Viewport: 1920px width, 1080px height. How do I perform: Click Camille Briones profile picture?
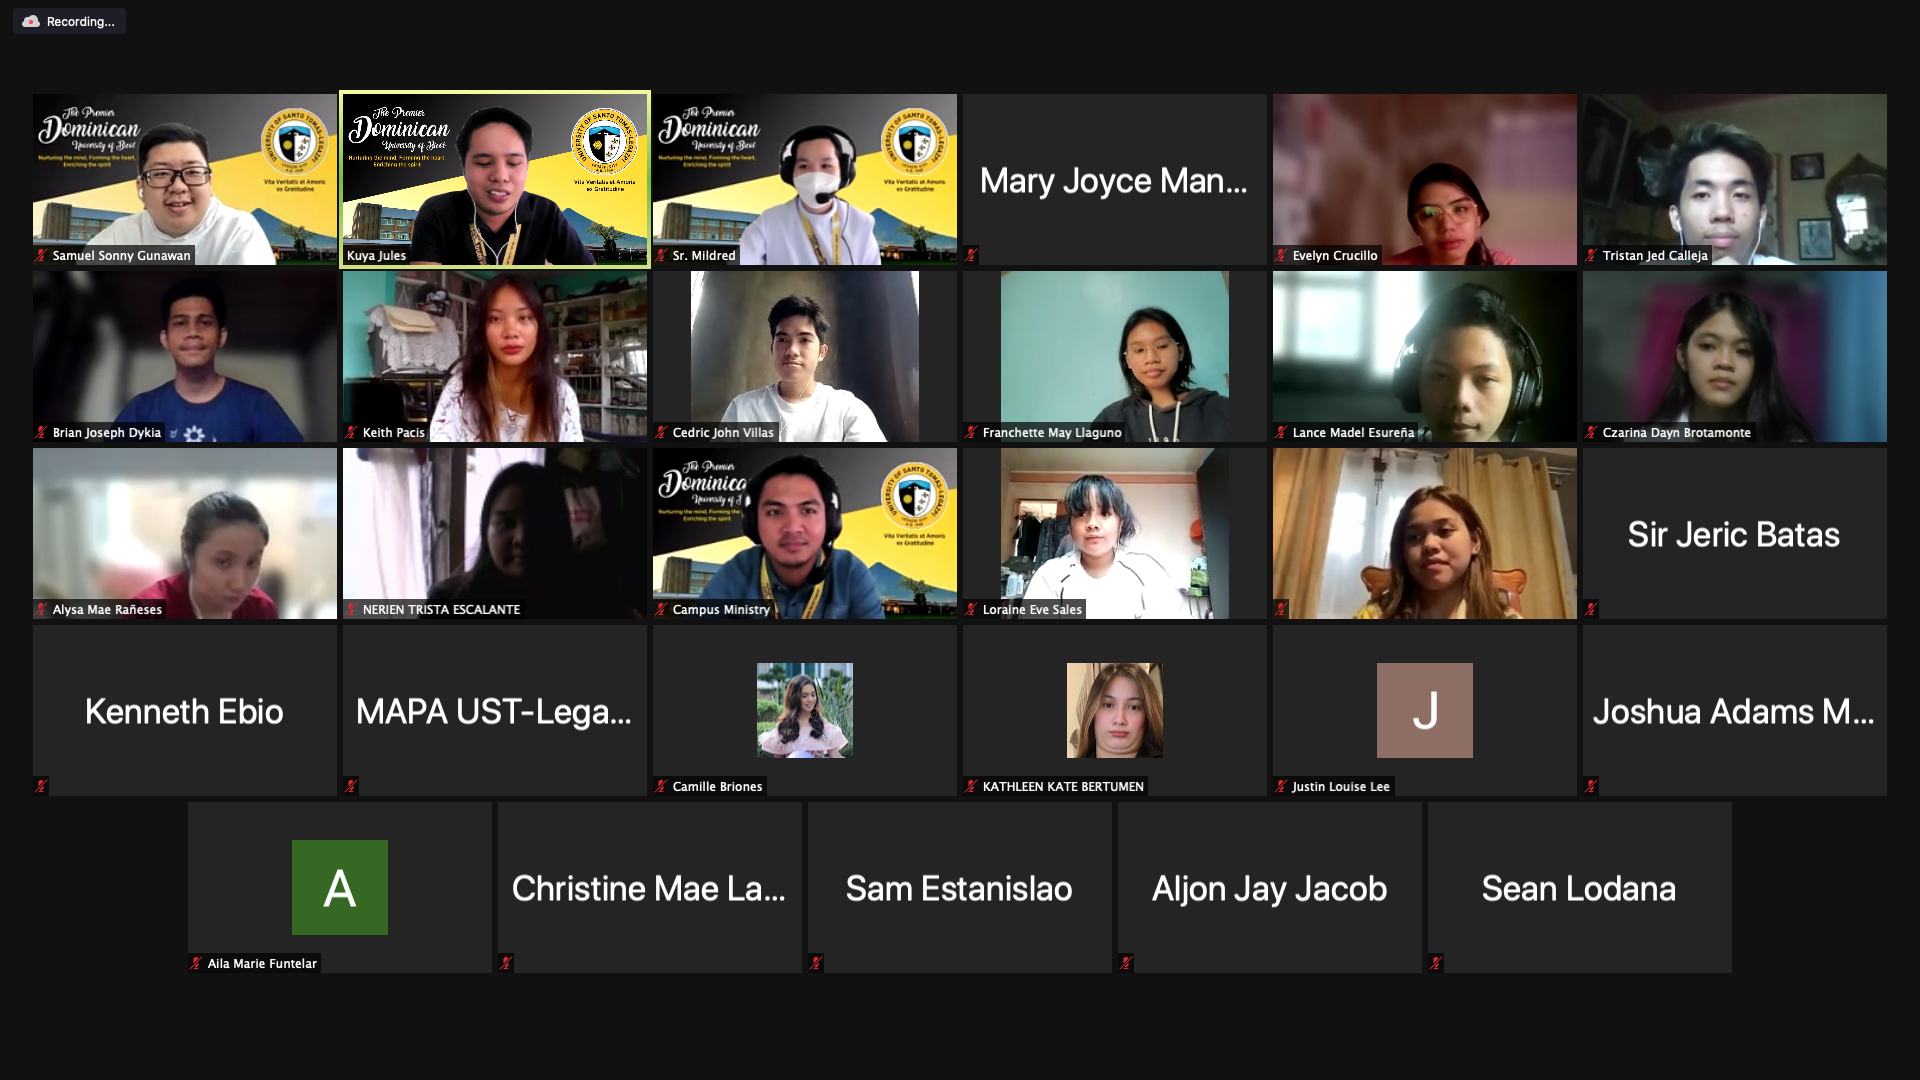pos(804,710)
